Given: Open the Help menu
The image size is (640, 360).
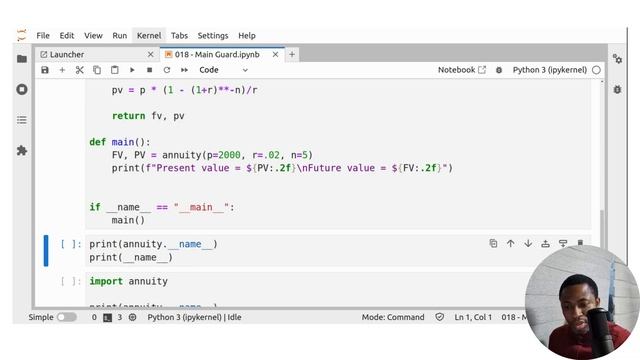Looking at the screenshot, I should (x=247, y=36).
